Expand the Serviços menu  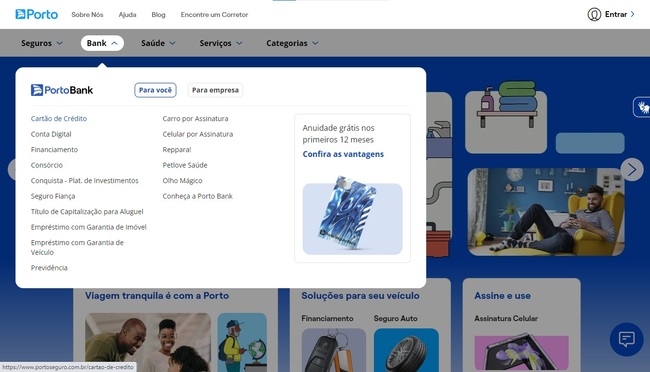[221, 43]
